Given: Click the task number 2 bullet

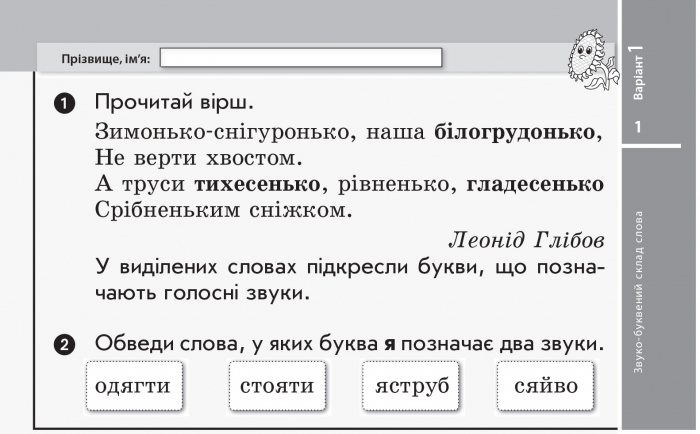Looking at the screenshot, I should click(64, 345).
